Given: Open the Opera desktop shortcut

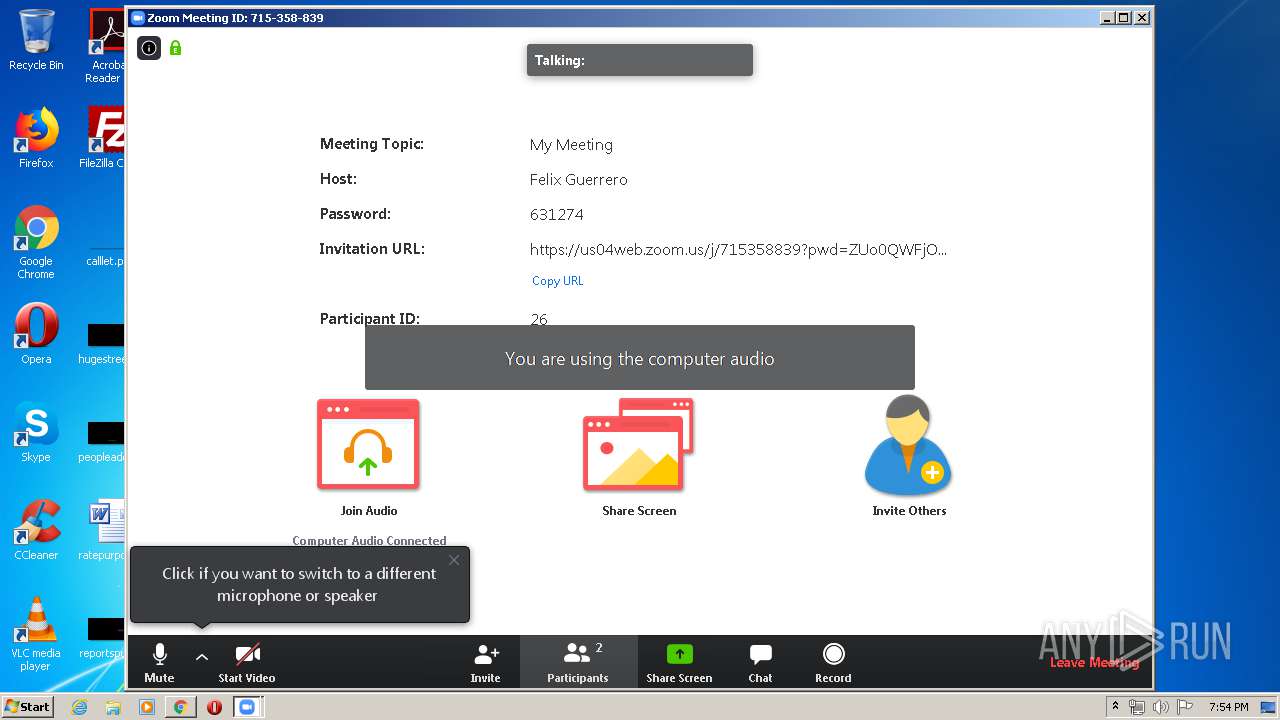Looking at the screenshot, I should tap(36, 334).
